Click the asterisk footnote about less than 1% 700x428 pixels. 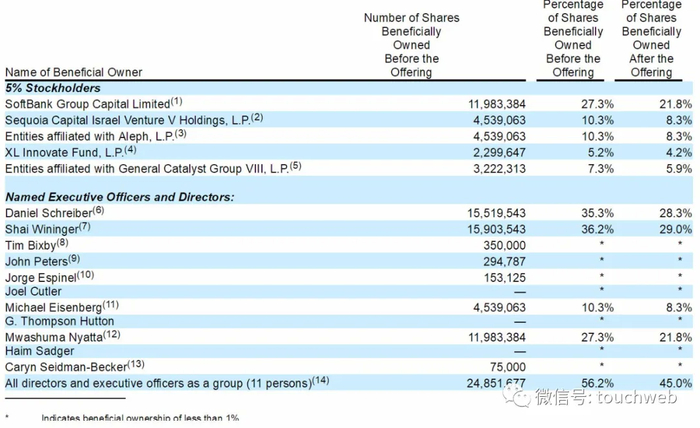138,418
